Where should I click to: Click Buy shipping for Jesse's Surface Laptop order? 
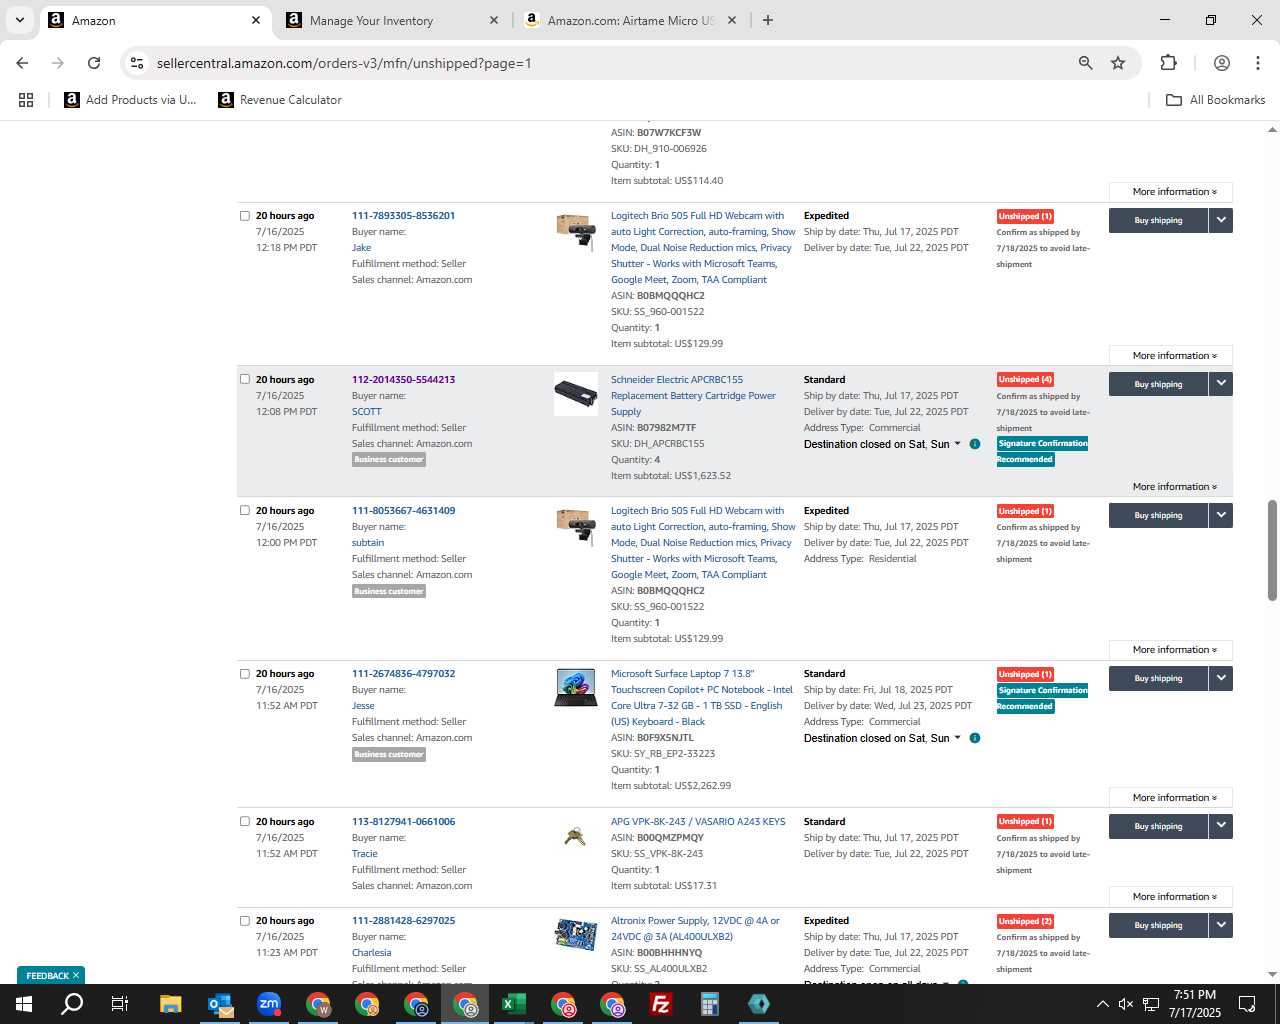pos(1158,678)
